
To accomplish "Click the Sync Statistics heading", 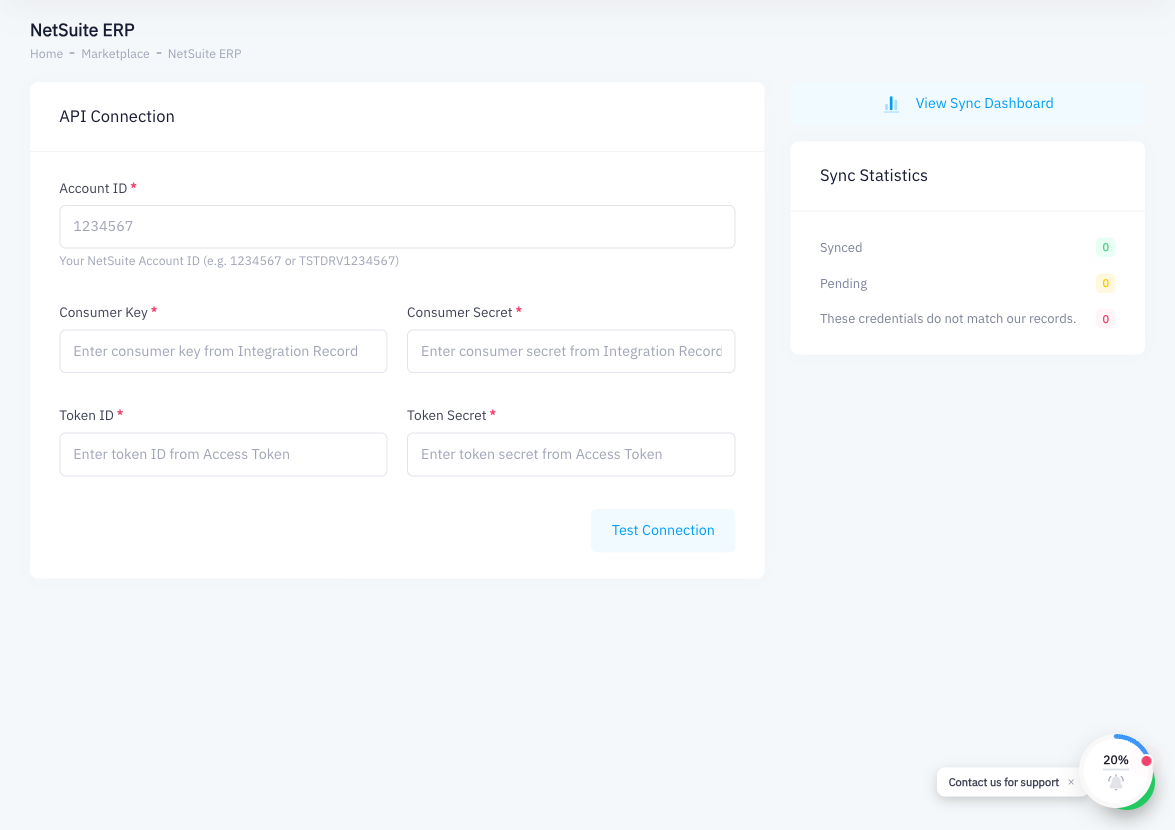I will (x=874, y=175).
